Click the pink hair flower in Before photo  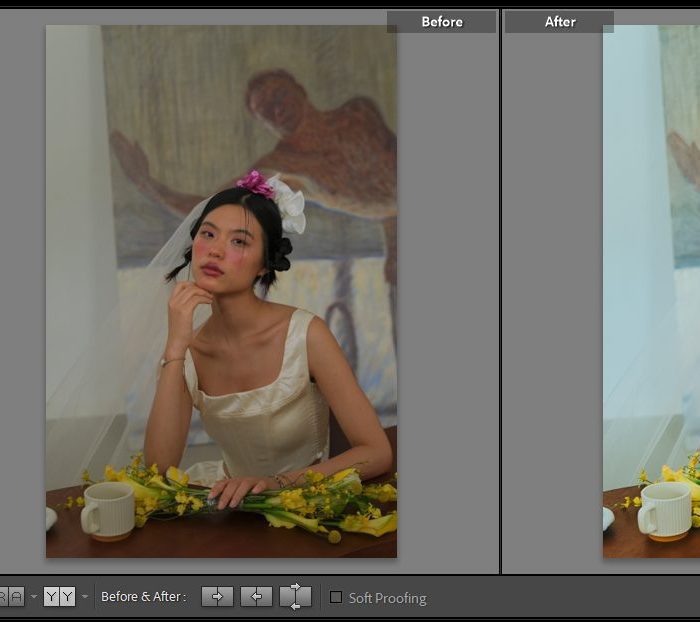(255, 183)
